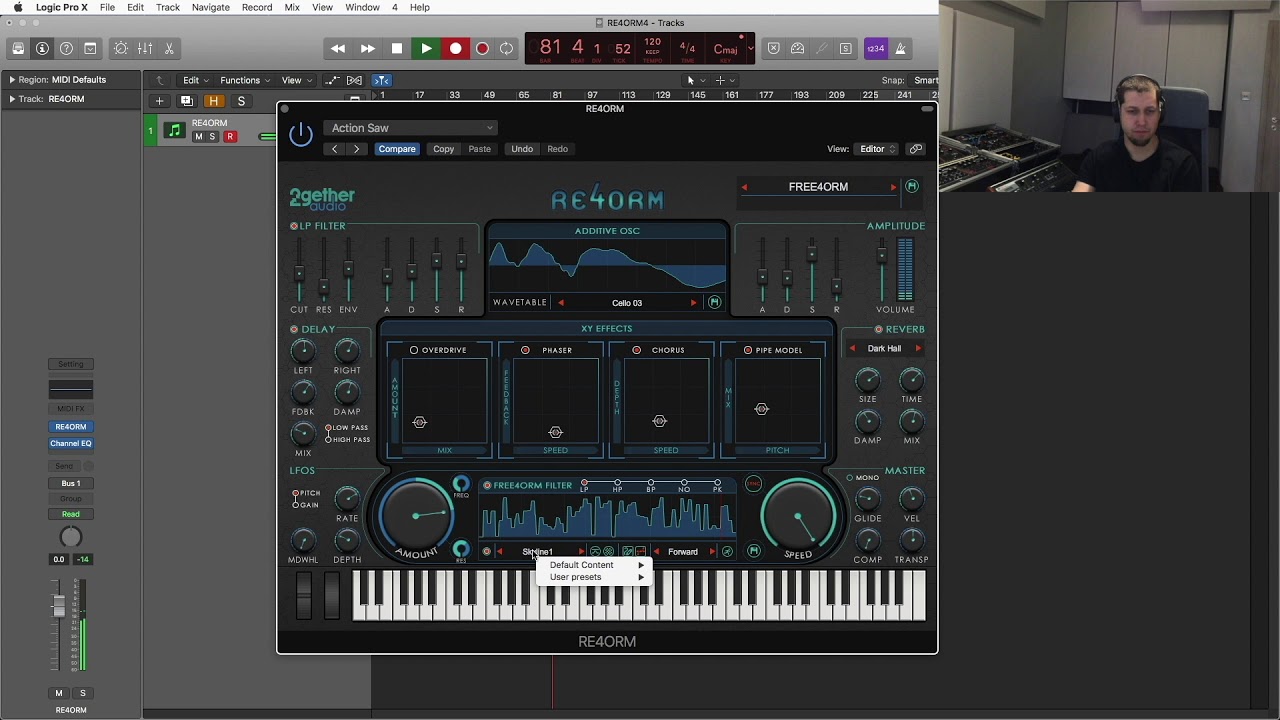Toggle the Chorus effect

(x=636, y=350)
